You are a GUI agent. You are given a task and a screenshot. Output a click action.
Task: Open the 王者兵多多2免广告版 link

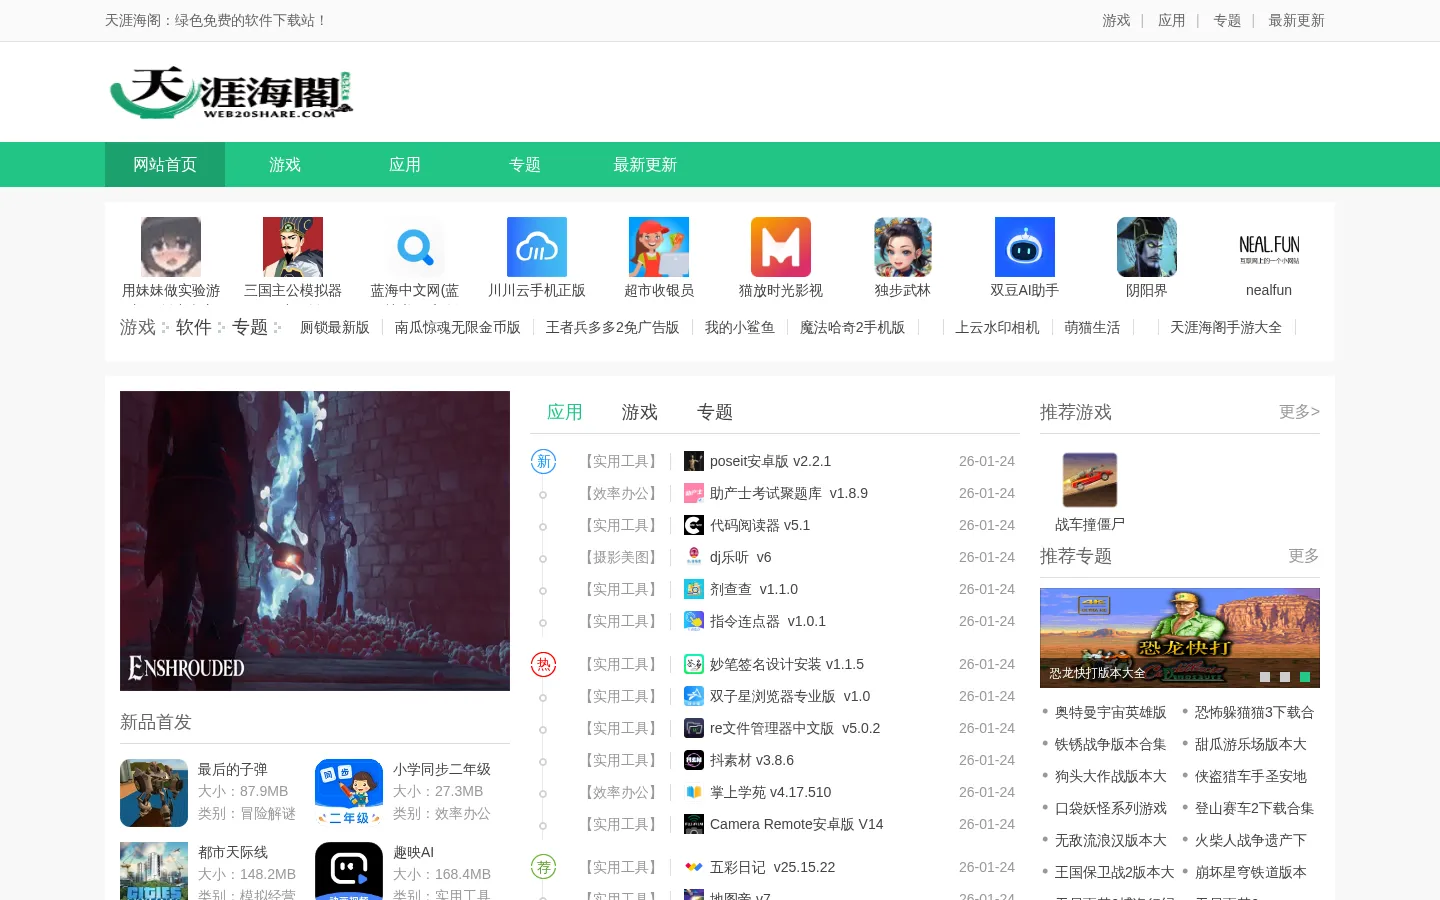613,327
